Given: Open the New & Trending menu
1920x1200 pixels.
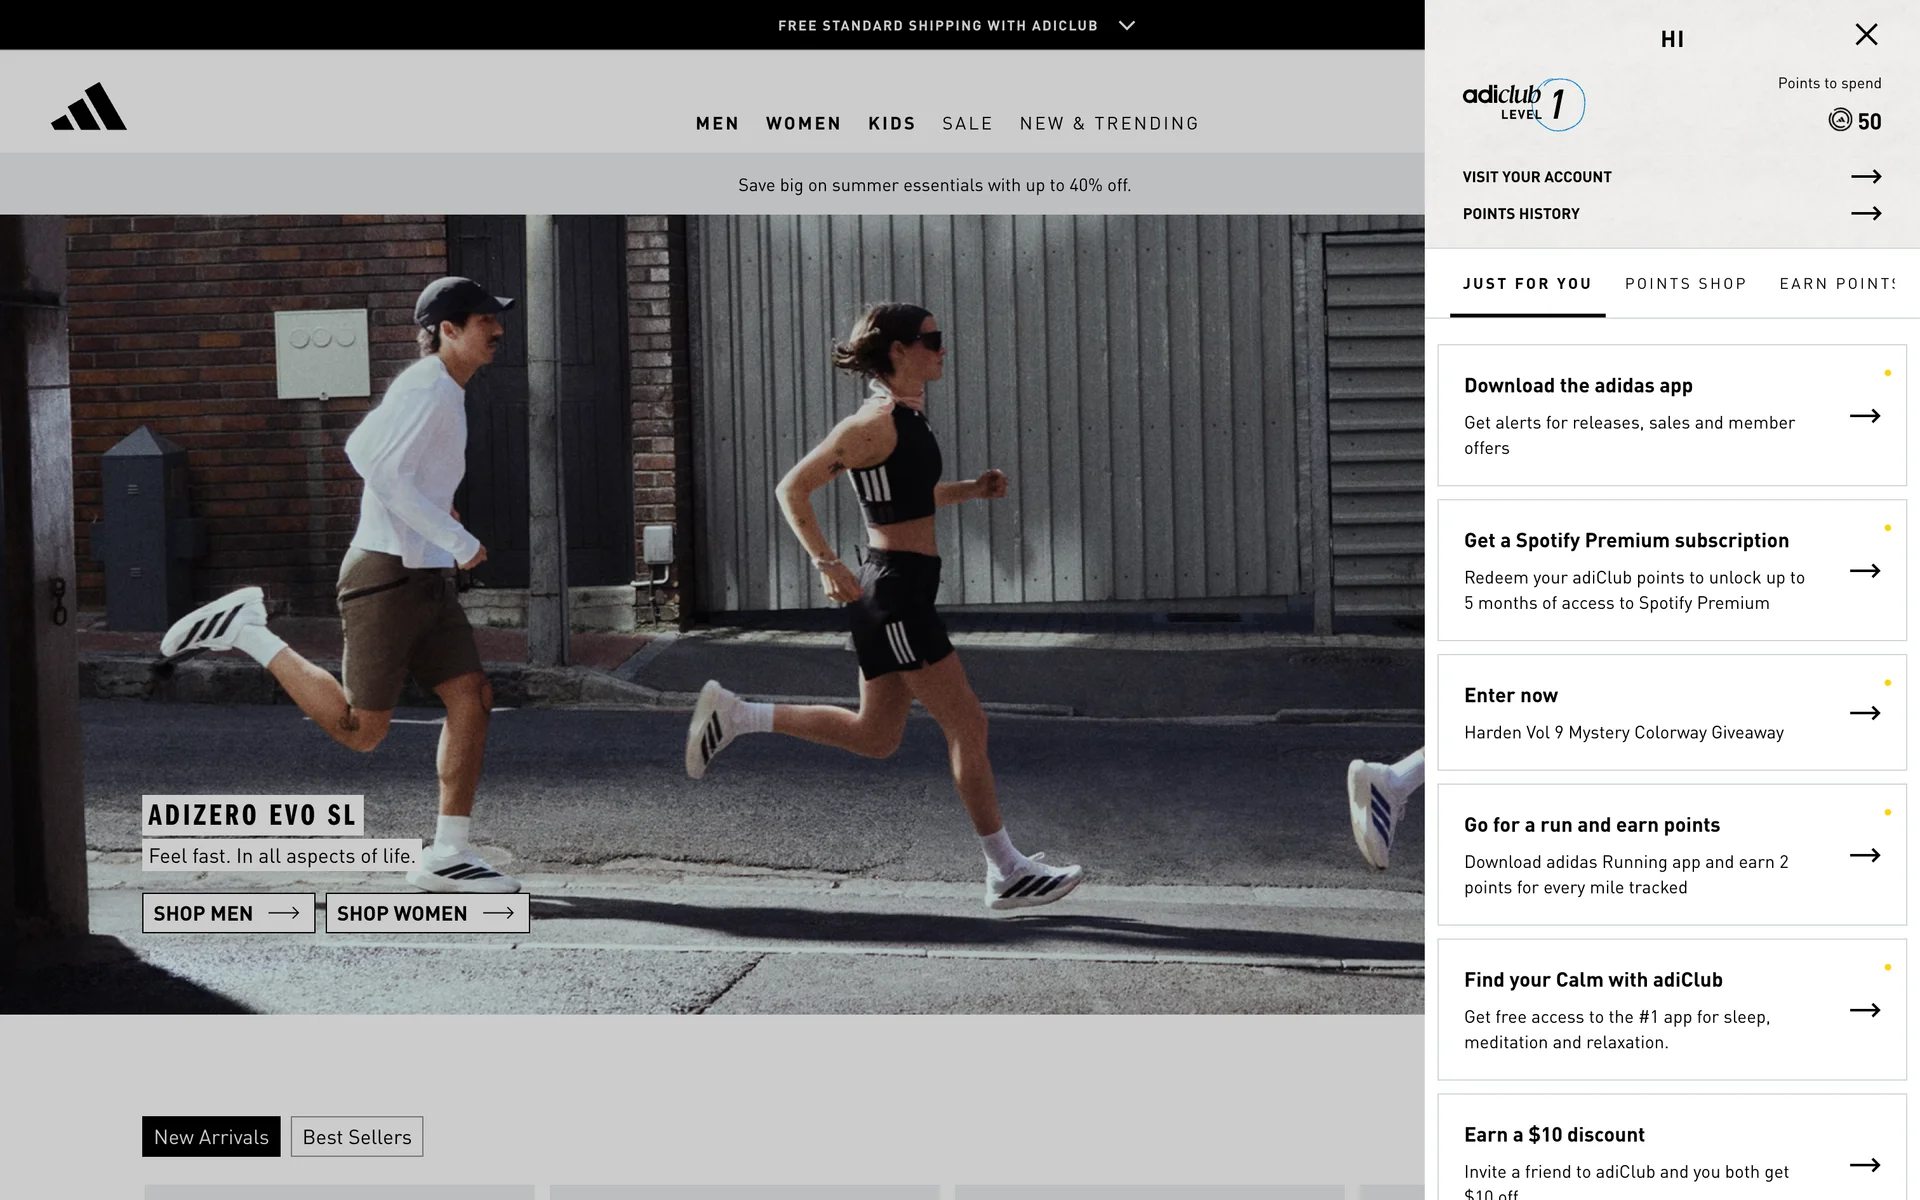Looking at the screenshot, I should pos(1109,124).
